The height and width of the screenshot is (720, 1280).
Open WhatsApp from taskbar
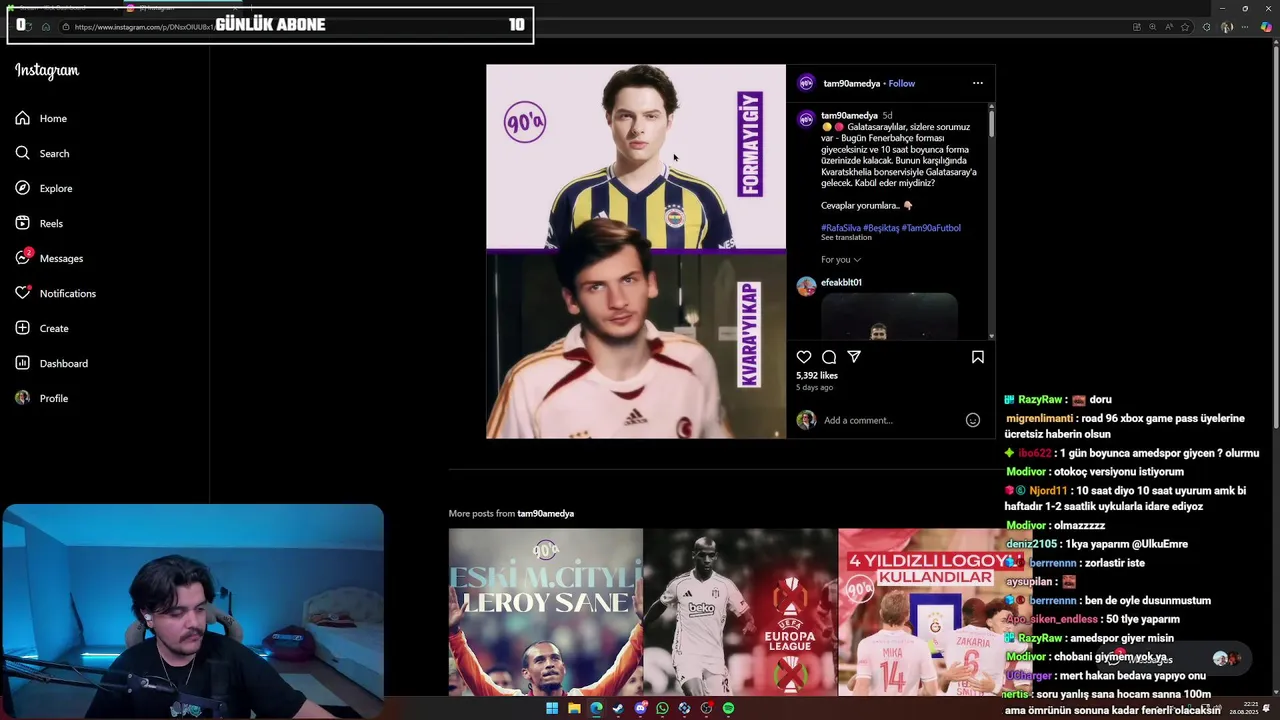tap(662, 708)
